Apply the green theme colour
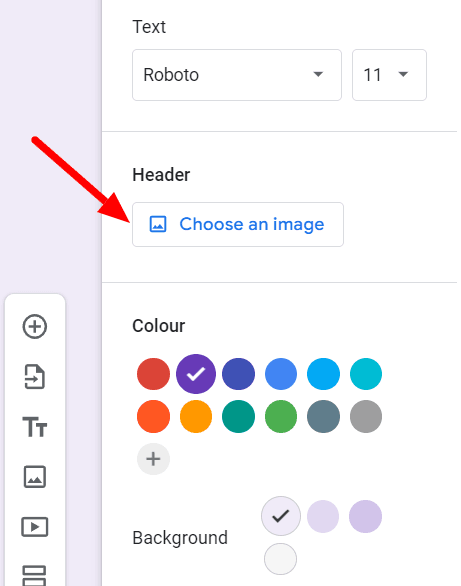This screenshot has width=461, height=586. click(281, 416)
